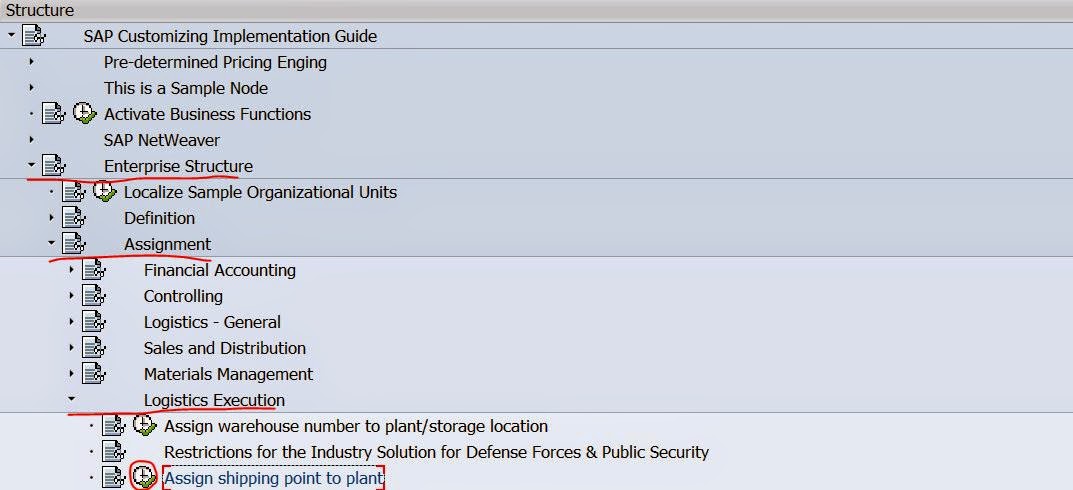
Task: Expand the Pre-determined Pricing Enging node
Action: (x=32, y=62)
